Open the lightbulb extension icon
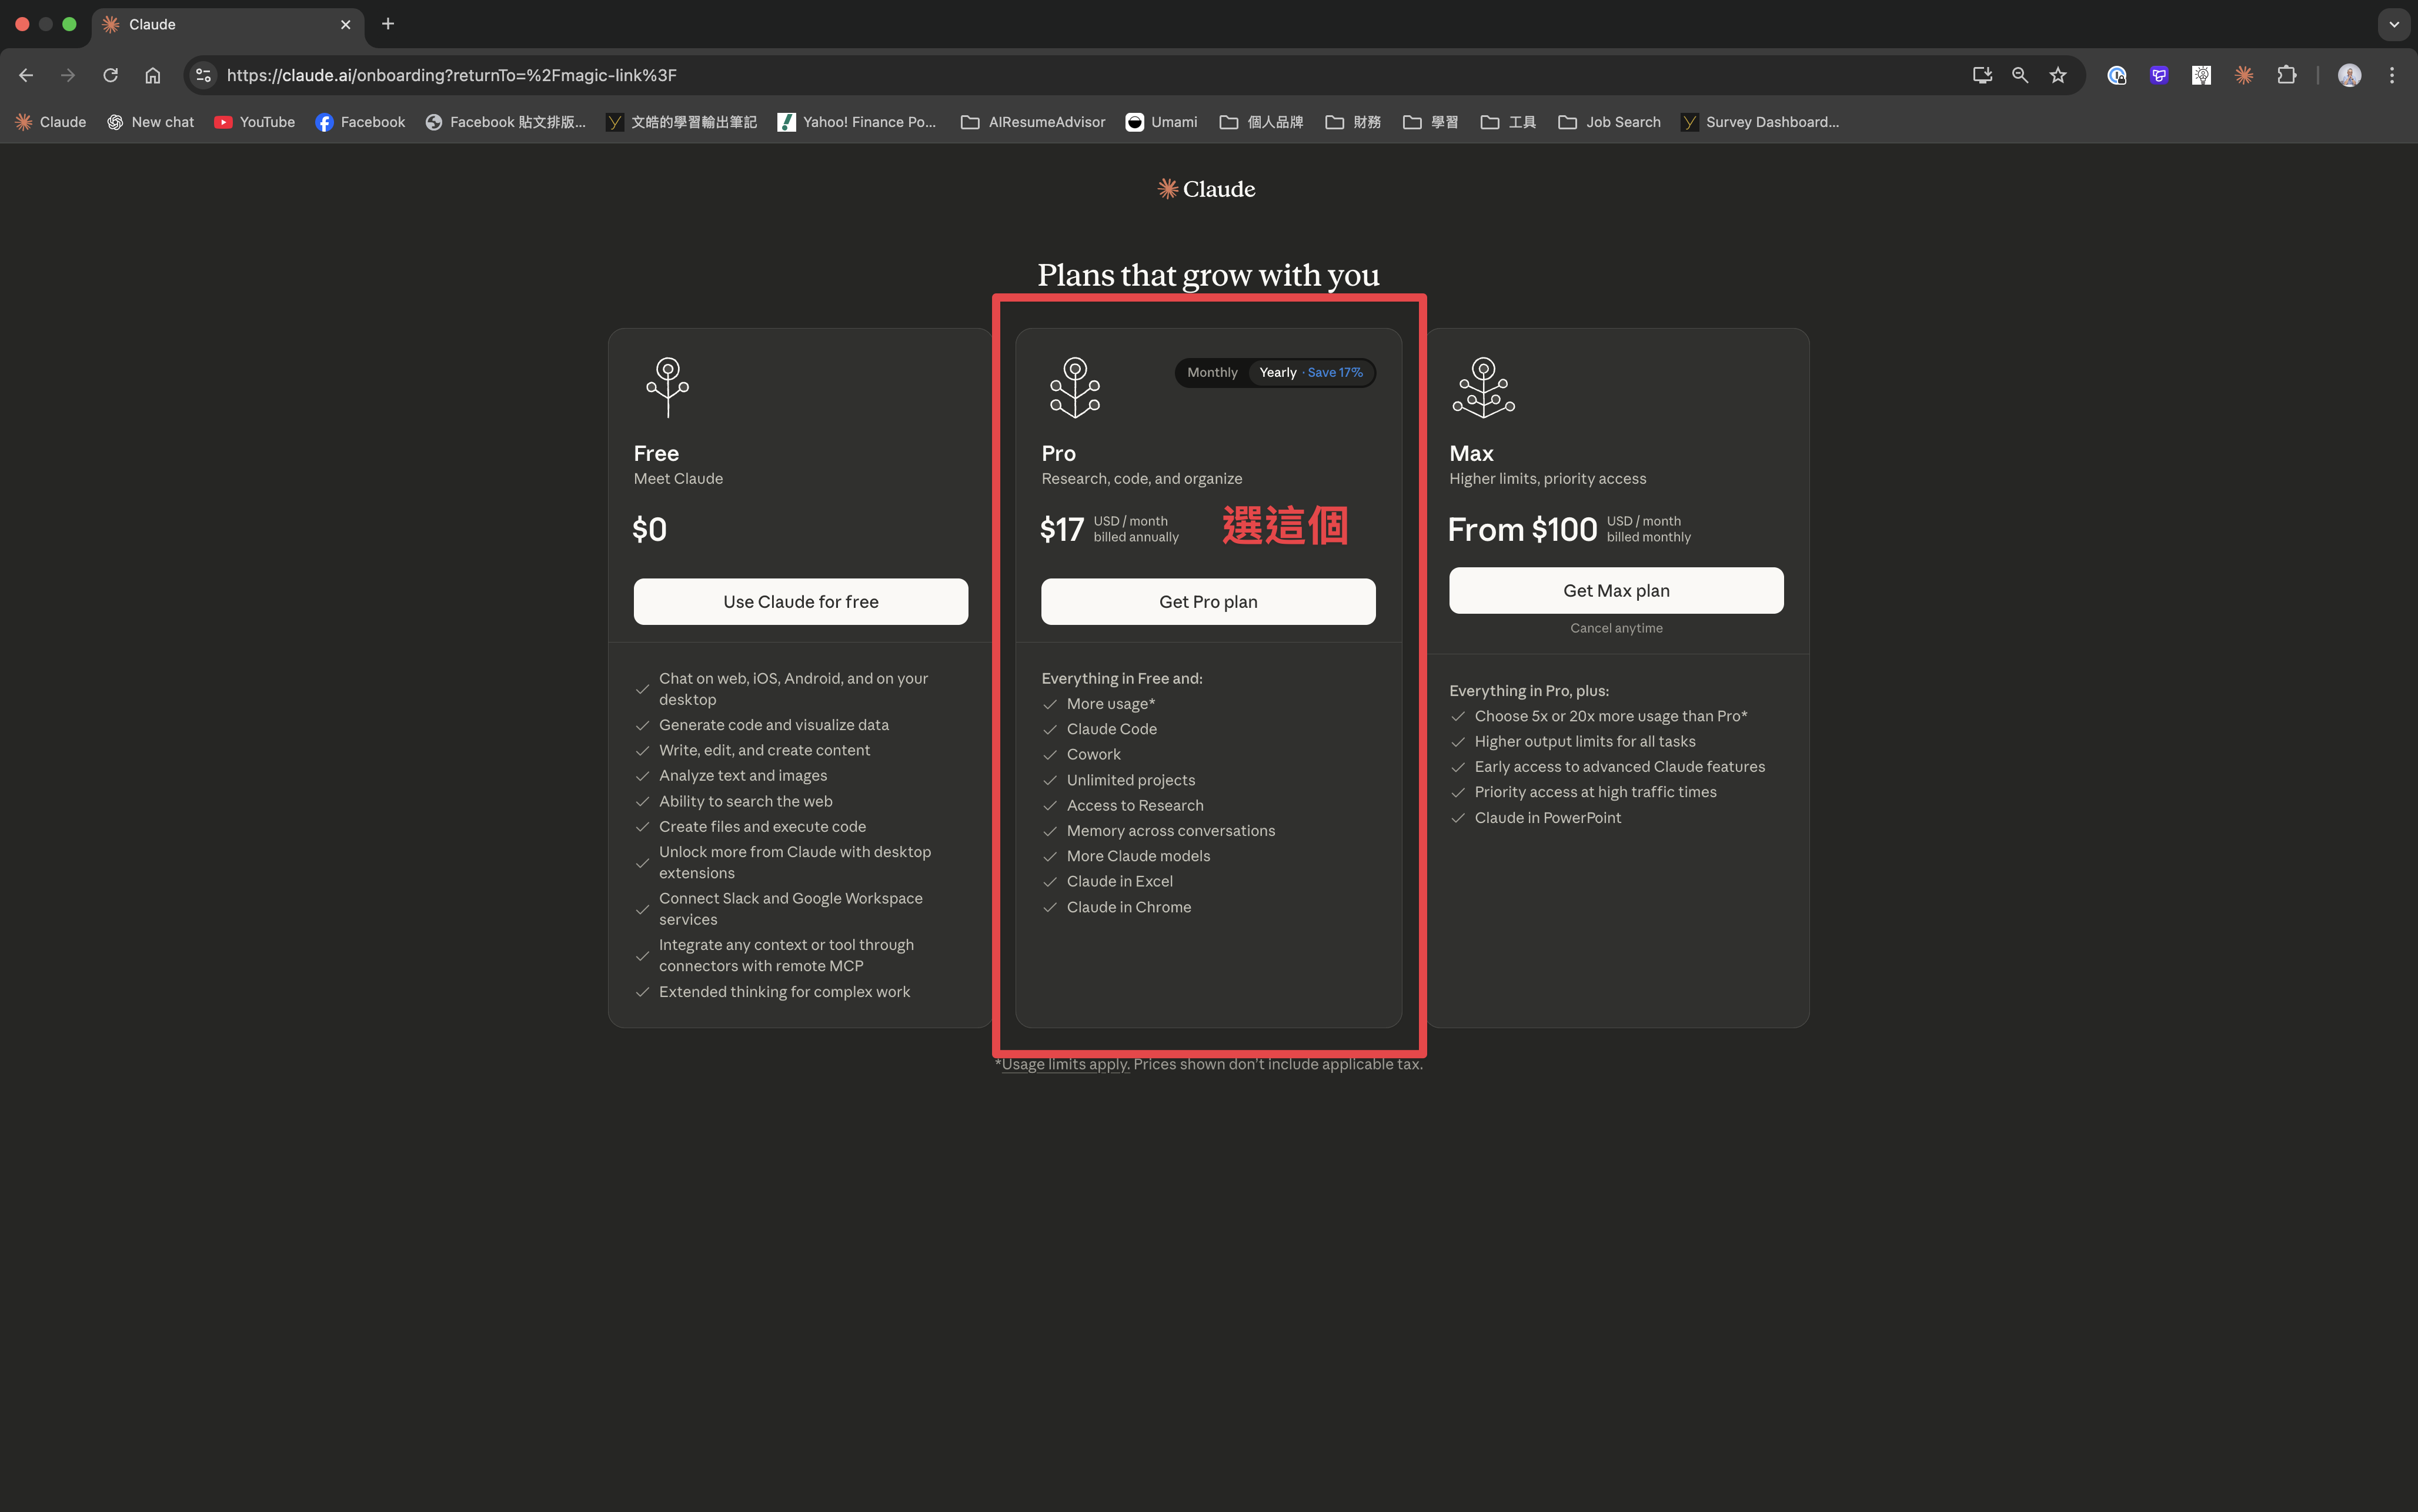 (2201, 75)
